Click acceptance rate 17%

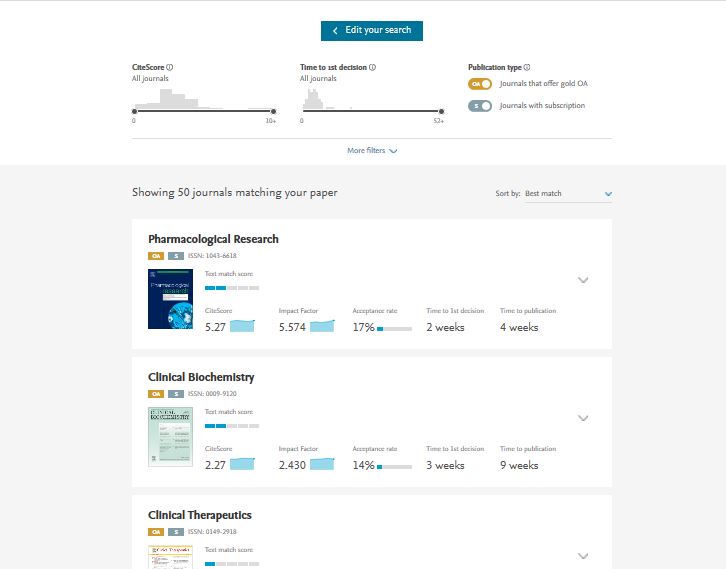pos(363,327)
